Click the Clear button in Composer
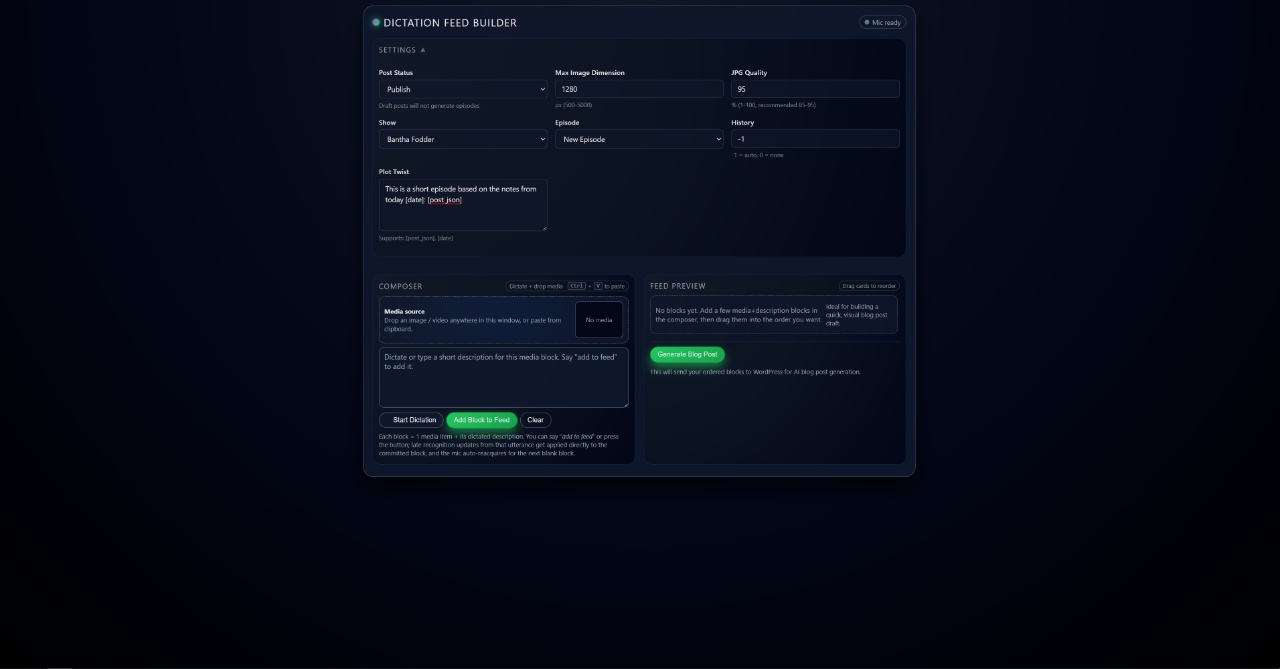The image size is (1280, 669). point(536,420)
